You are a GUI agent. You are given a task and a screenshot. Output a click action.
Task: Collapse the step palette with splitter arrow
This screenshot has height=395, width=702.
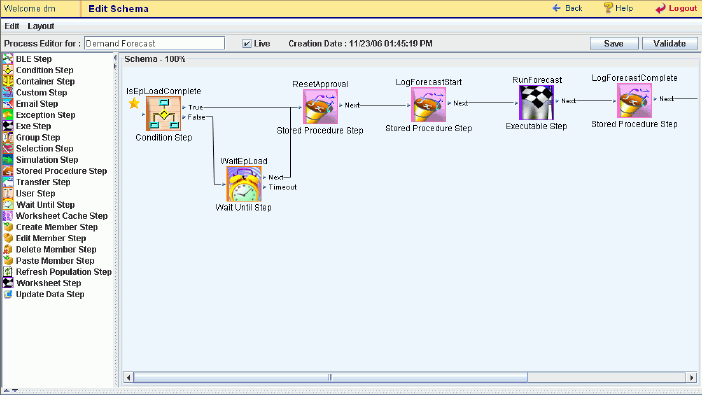click(x=115, y=58)
